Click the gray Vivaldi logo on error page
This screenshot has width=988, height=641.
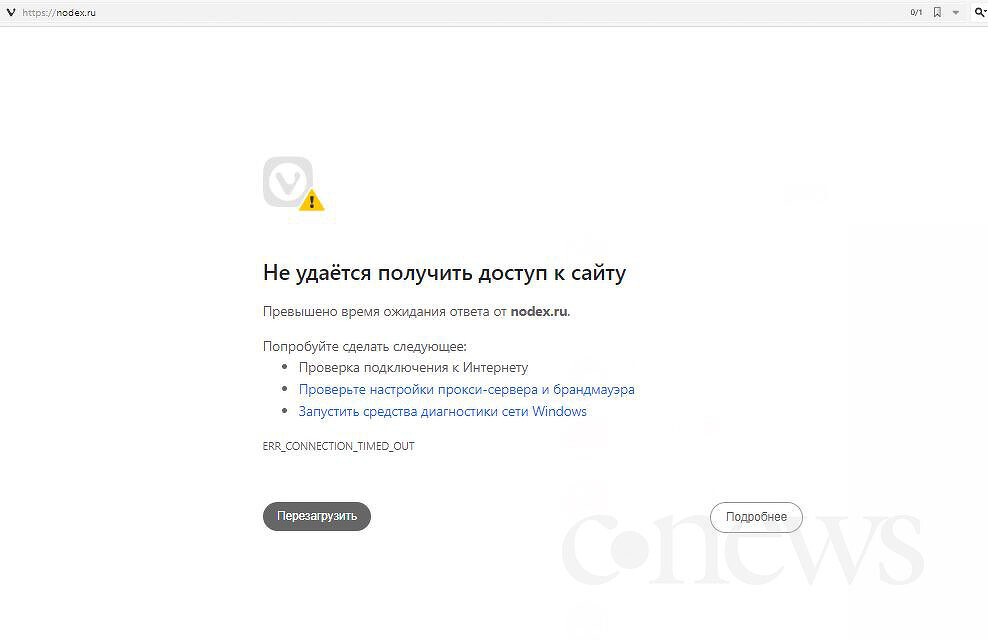(x=287, y=182)
